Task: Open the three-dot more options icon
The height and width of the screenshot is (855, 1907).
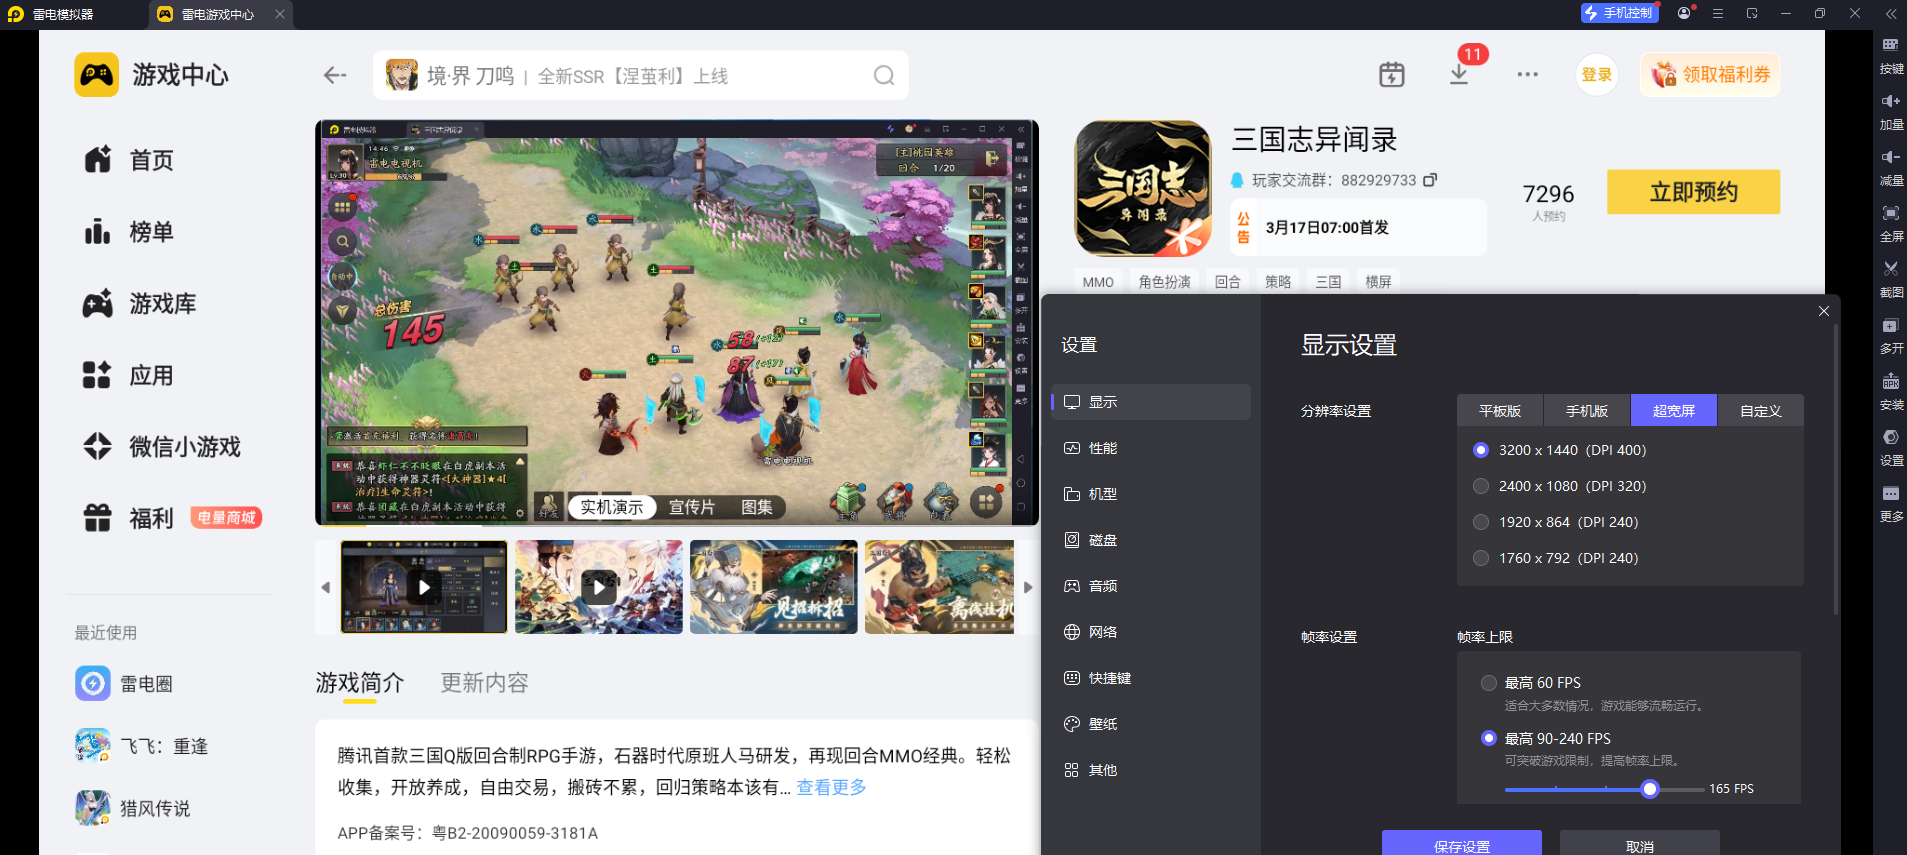Action: coord(1527,75)
